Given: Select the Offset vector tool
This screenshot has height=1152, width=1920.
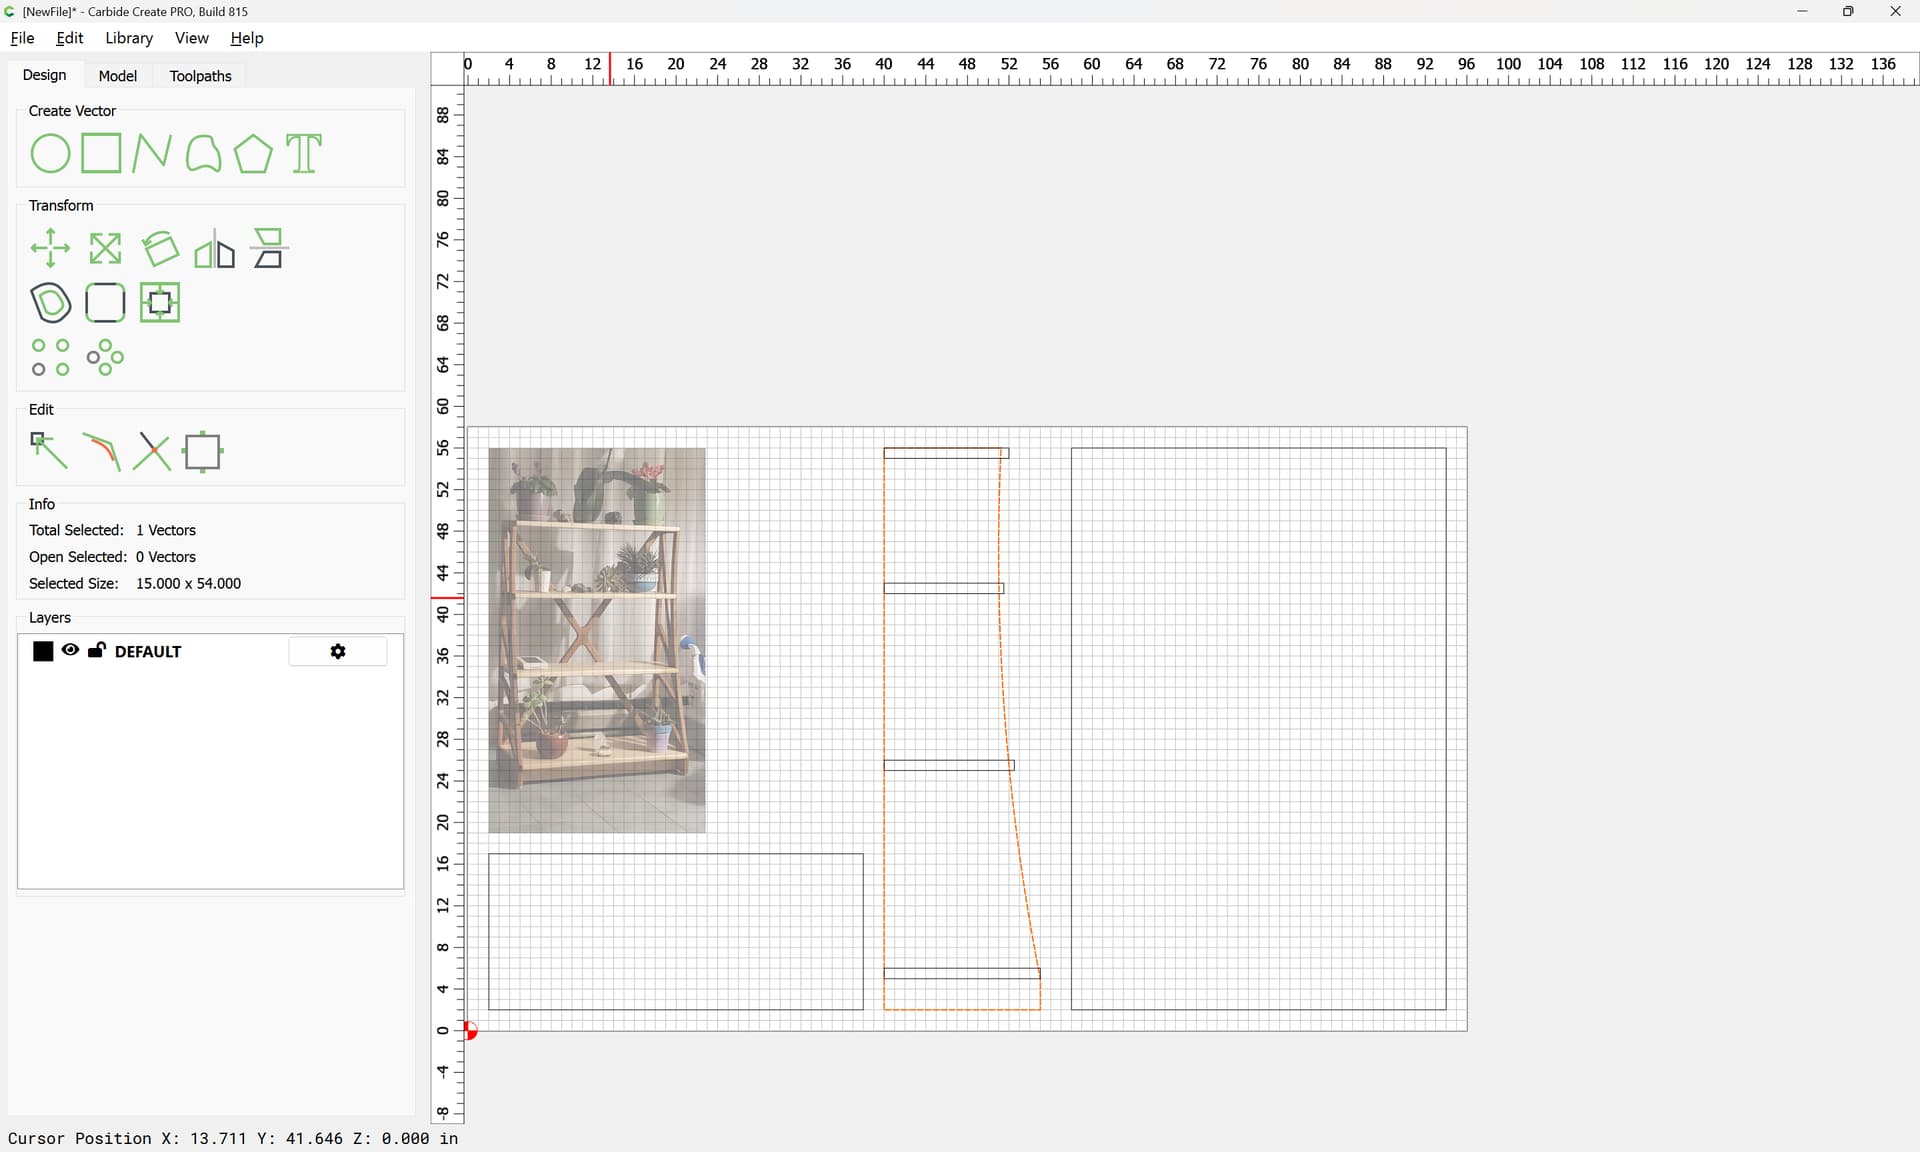Looking at the screenshot, I should 50,303.
